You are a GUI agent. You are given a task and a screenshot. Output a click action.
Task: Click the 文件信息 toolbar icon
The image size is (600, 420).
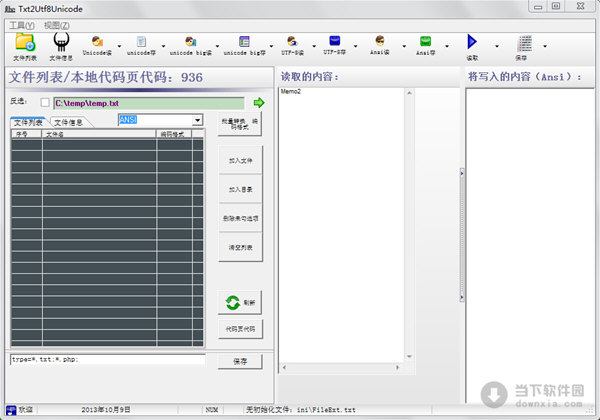tap(61, 43)
